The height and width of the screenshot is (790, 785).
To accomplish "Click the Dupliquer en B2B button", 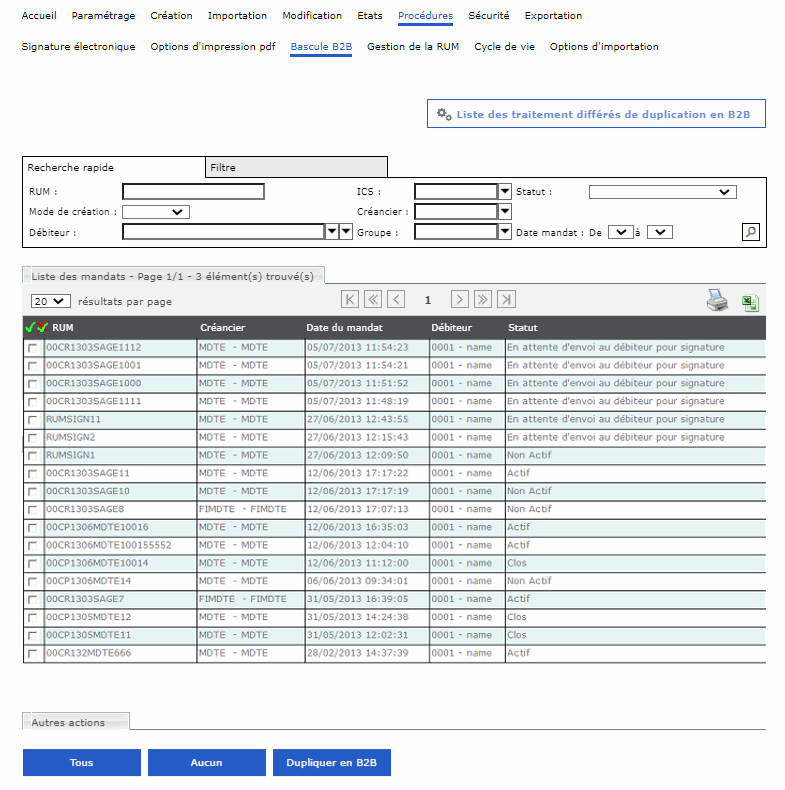I will click(x=331, y=763).
